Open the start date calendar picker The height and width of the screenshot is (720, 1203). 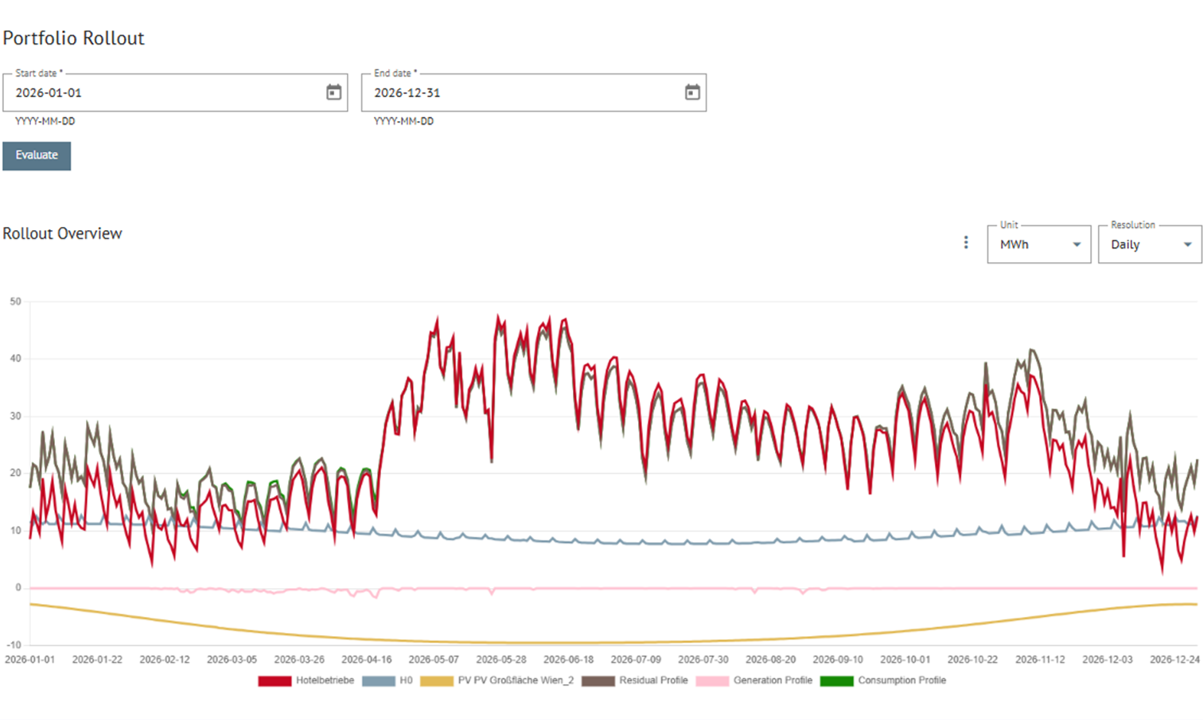[x=332, y=92]
